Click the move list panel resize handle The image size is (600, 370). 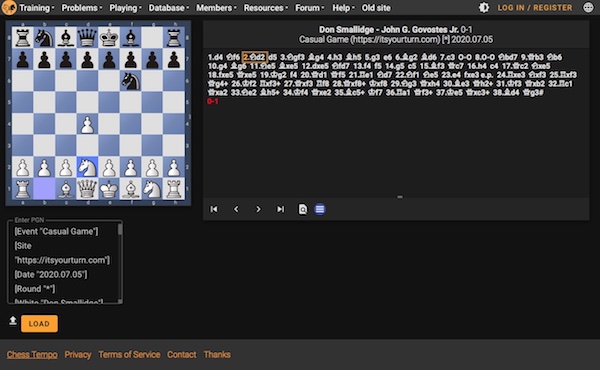(x=400, y=197)
